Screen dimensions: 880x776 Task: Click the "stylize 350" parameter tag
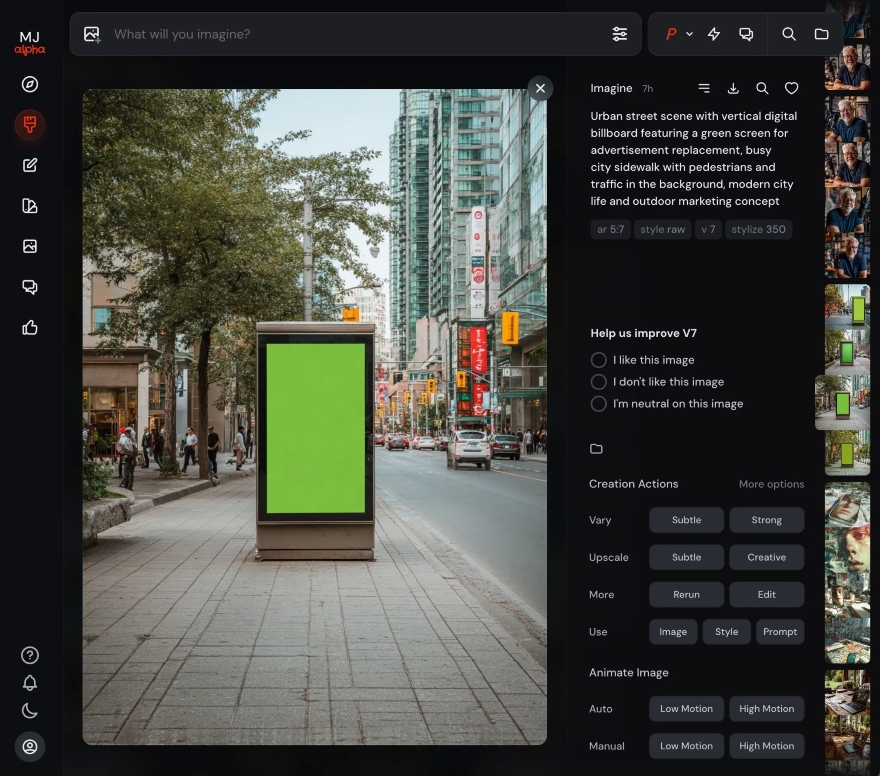pos(758,229)
